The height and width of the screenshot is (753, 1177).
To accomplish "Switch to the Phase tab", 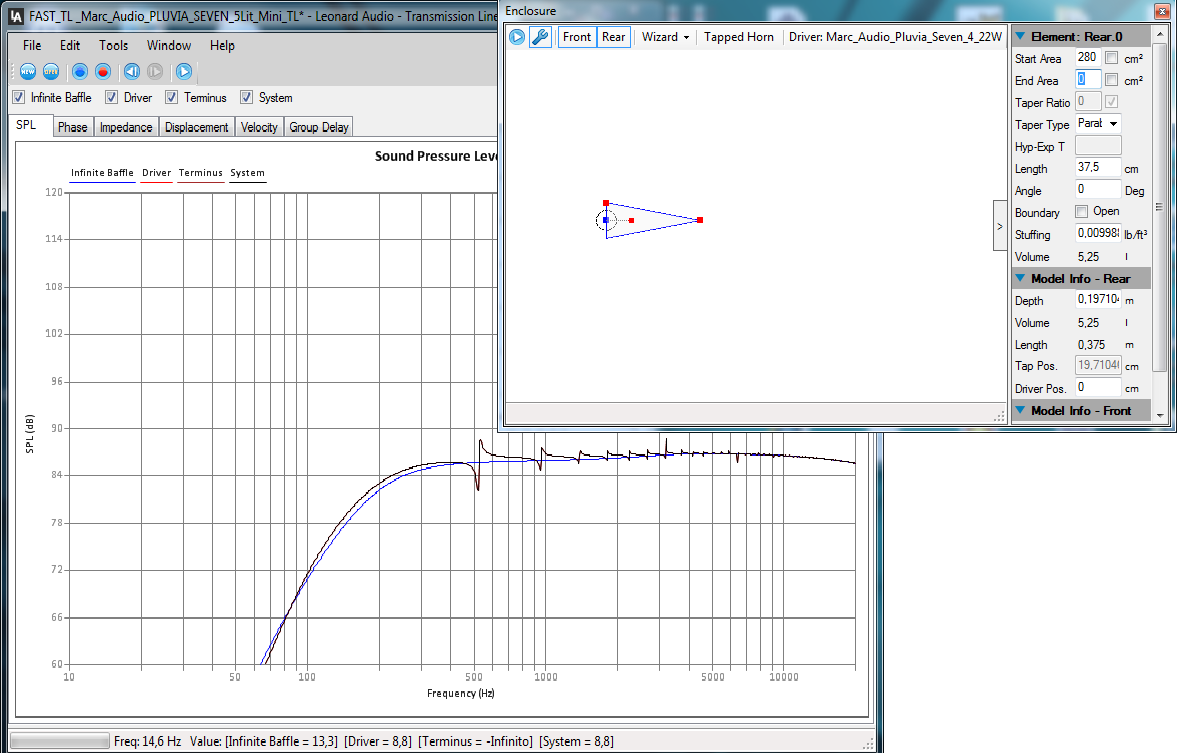I will tap(73, 127).
